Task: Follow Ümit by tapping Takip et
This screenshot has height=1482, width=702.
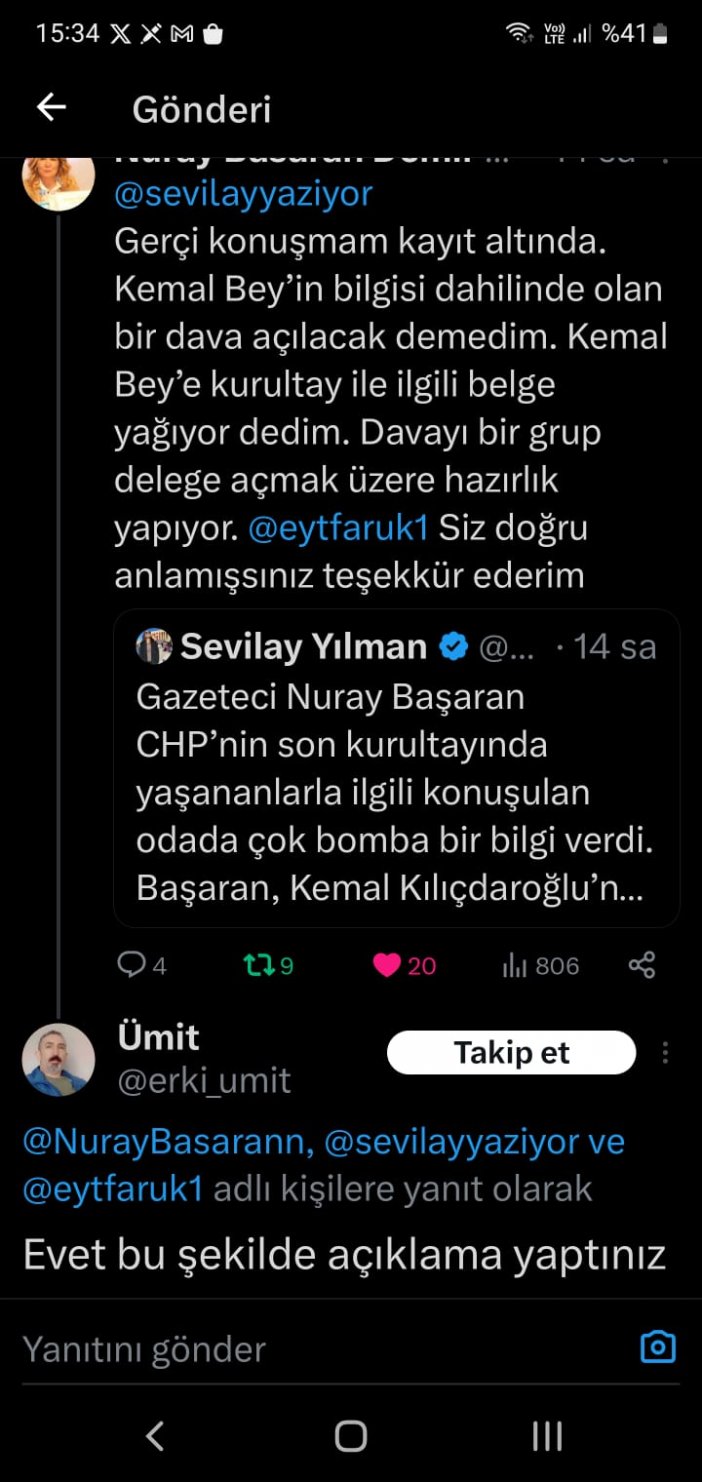Action: (x=511, y=1052)
